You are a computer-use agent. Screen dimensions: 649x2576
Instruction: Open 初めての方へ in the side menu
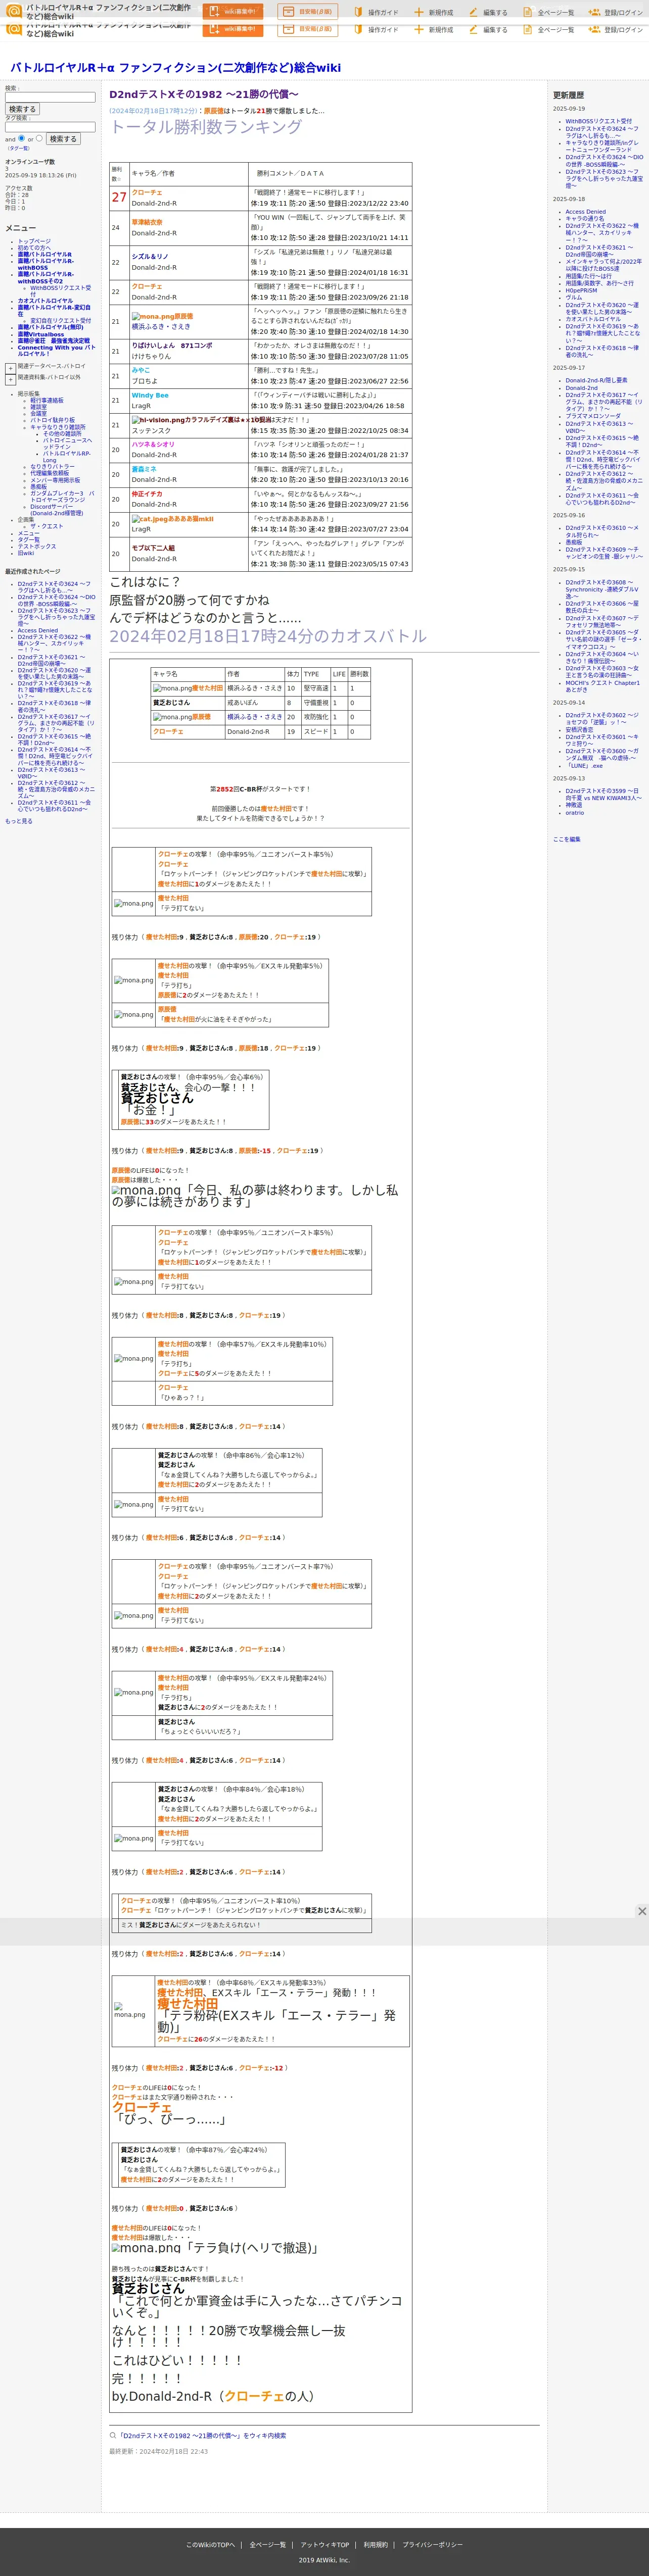[33, 248]
